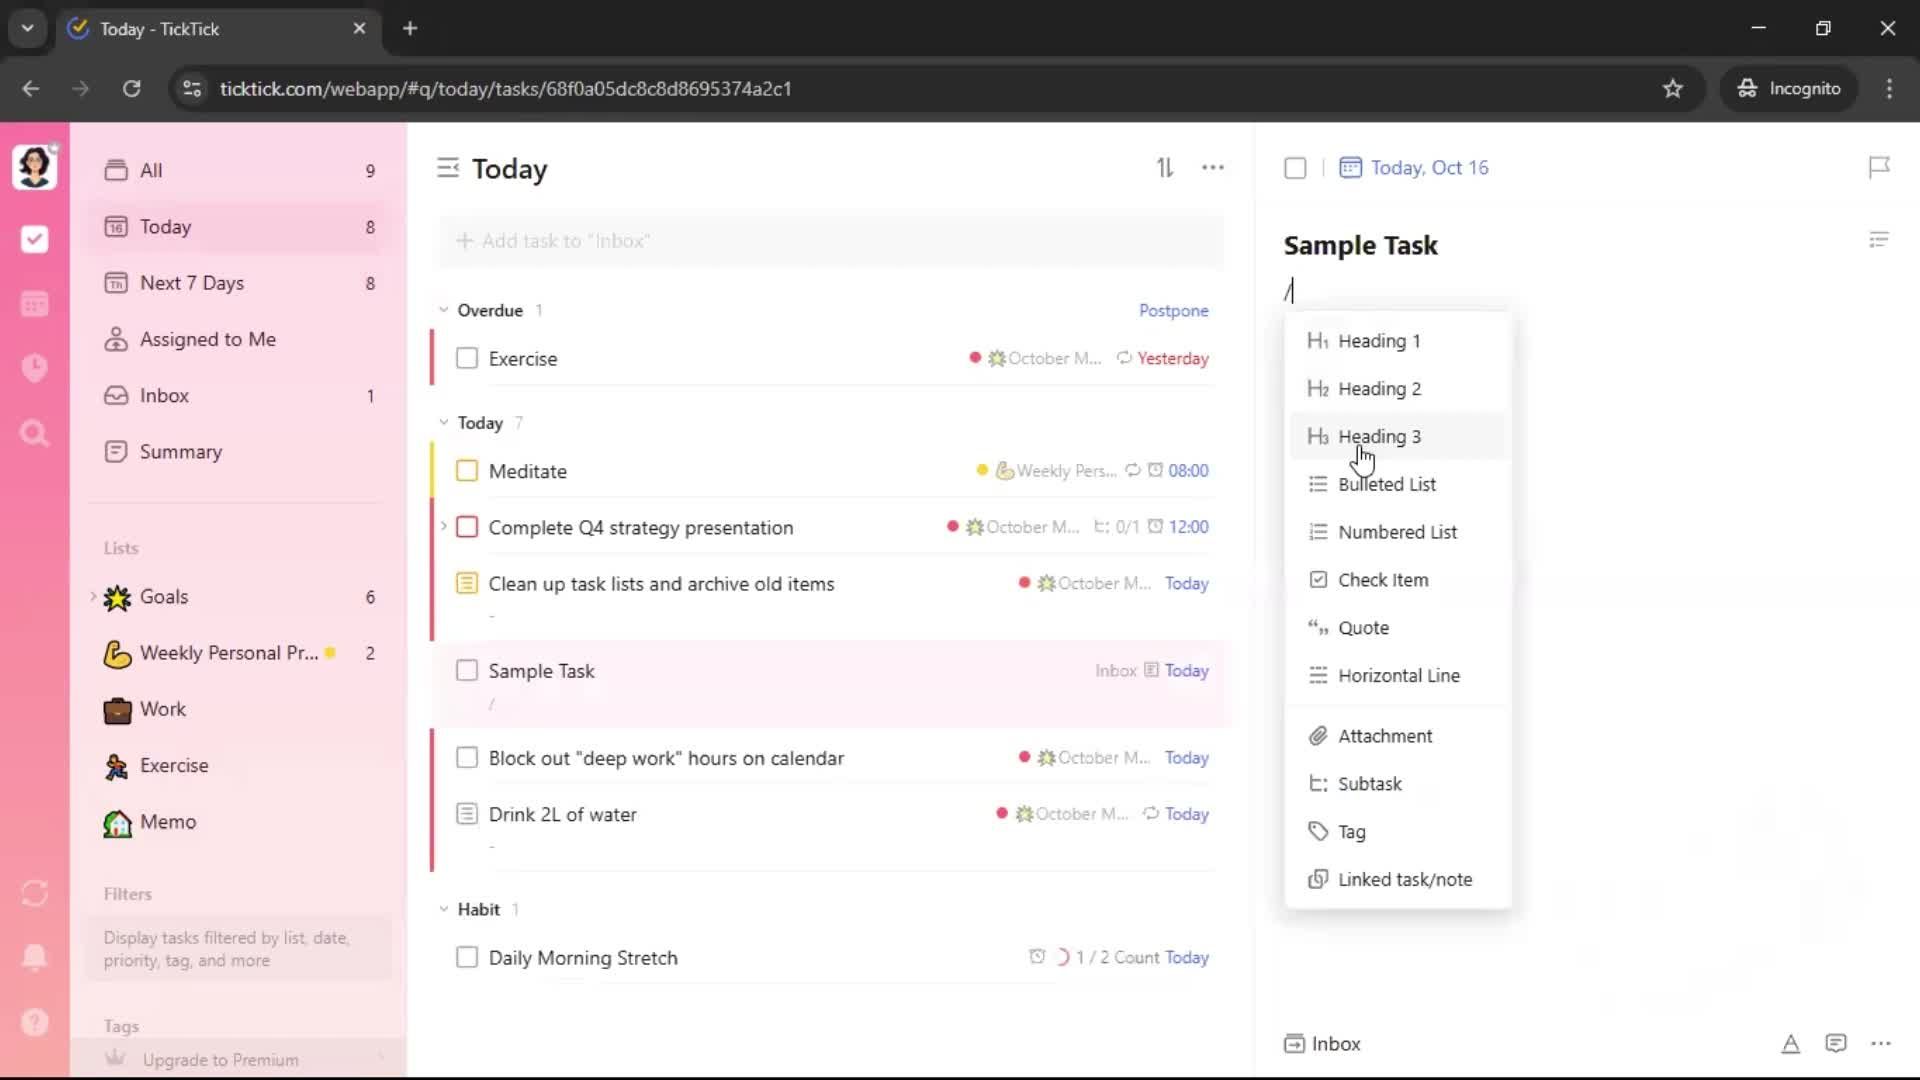Tick the Daily Morning Stretch checkbox

pyautogui.click(x=467, y=958)
